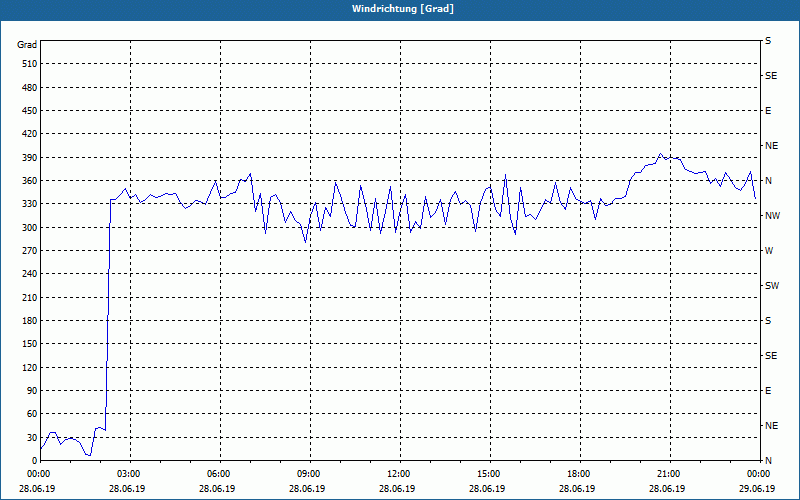
Task: Select the 210 axis tick label
Action: click(x=30, y=297)
